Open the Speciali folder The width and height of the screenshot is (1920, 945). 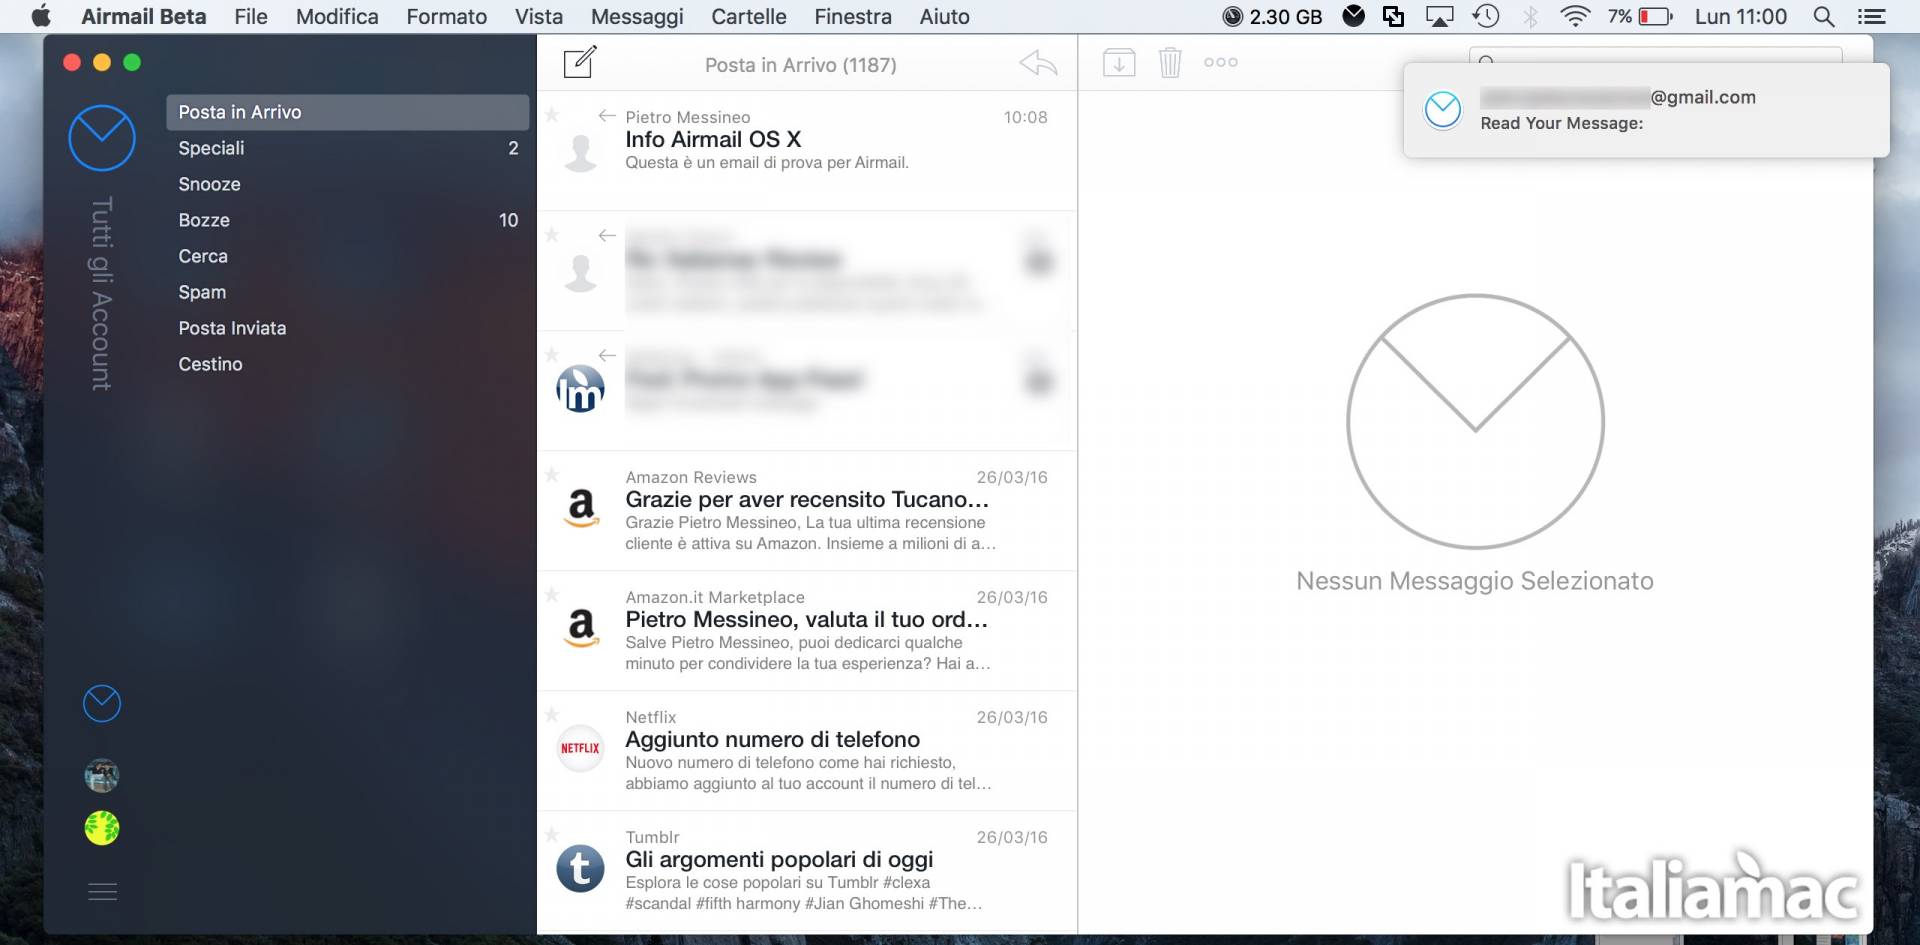click(347, 148)
